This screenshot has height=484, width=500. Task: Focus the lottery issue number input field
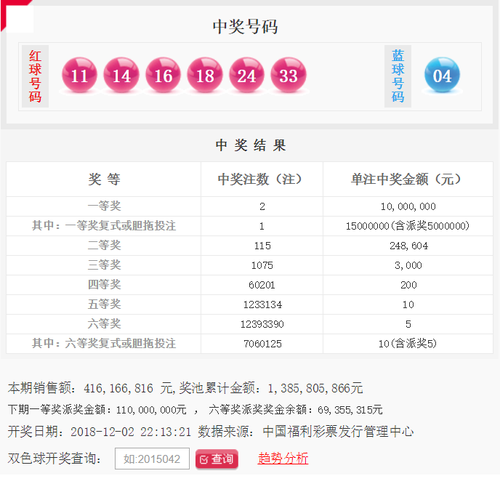[x=152, y=459]
